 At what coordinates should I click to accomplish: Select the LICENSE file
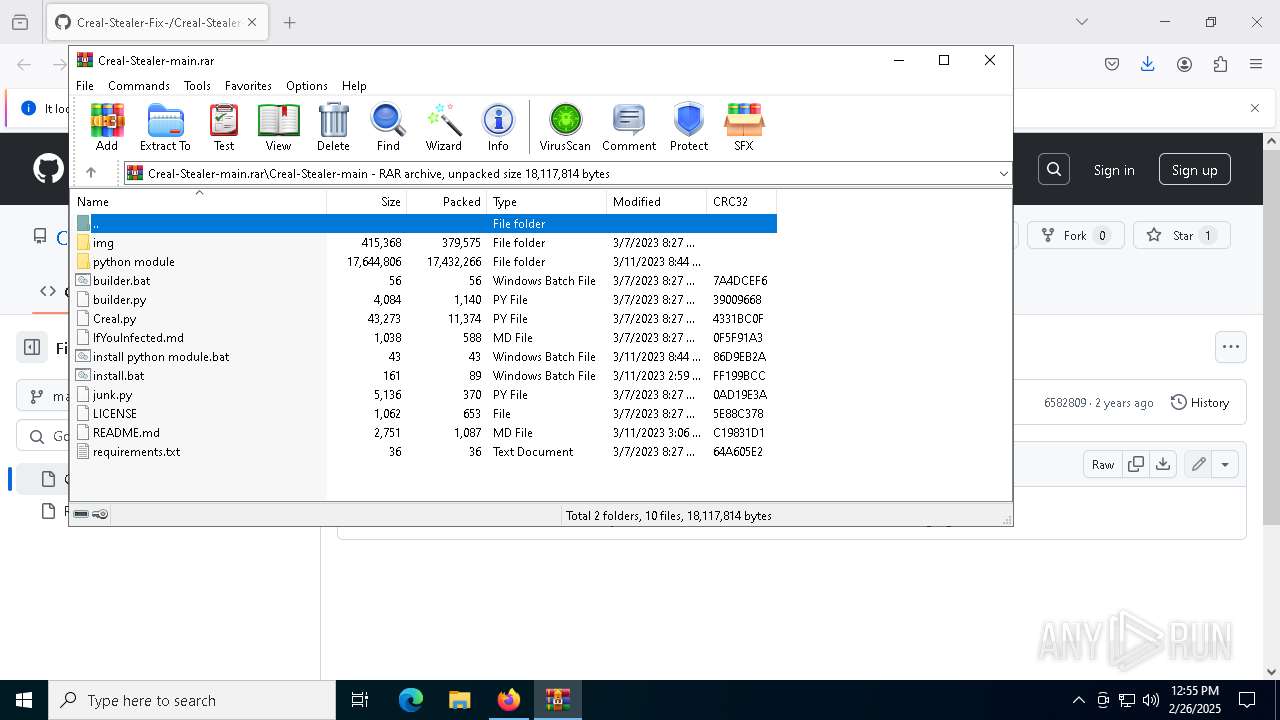pos(425,414)
